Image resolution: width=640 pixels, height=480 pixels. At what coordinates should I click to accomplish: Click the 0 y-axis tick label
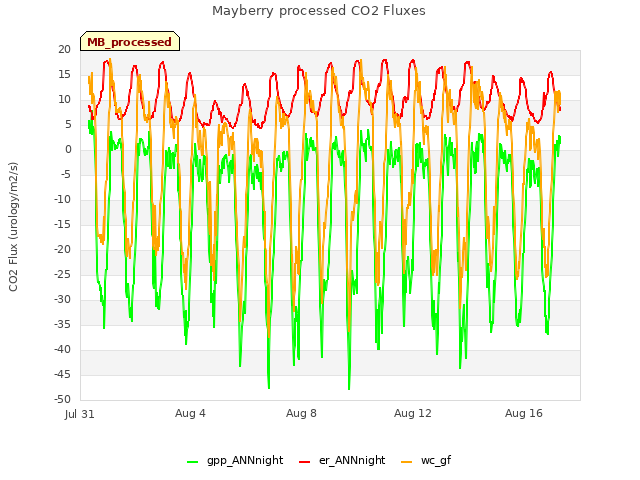(x=68, y=149)
